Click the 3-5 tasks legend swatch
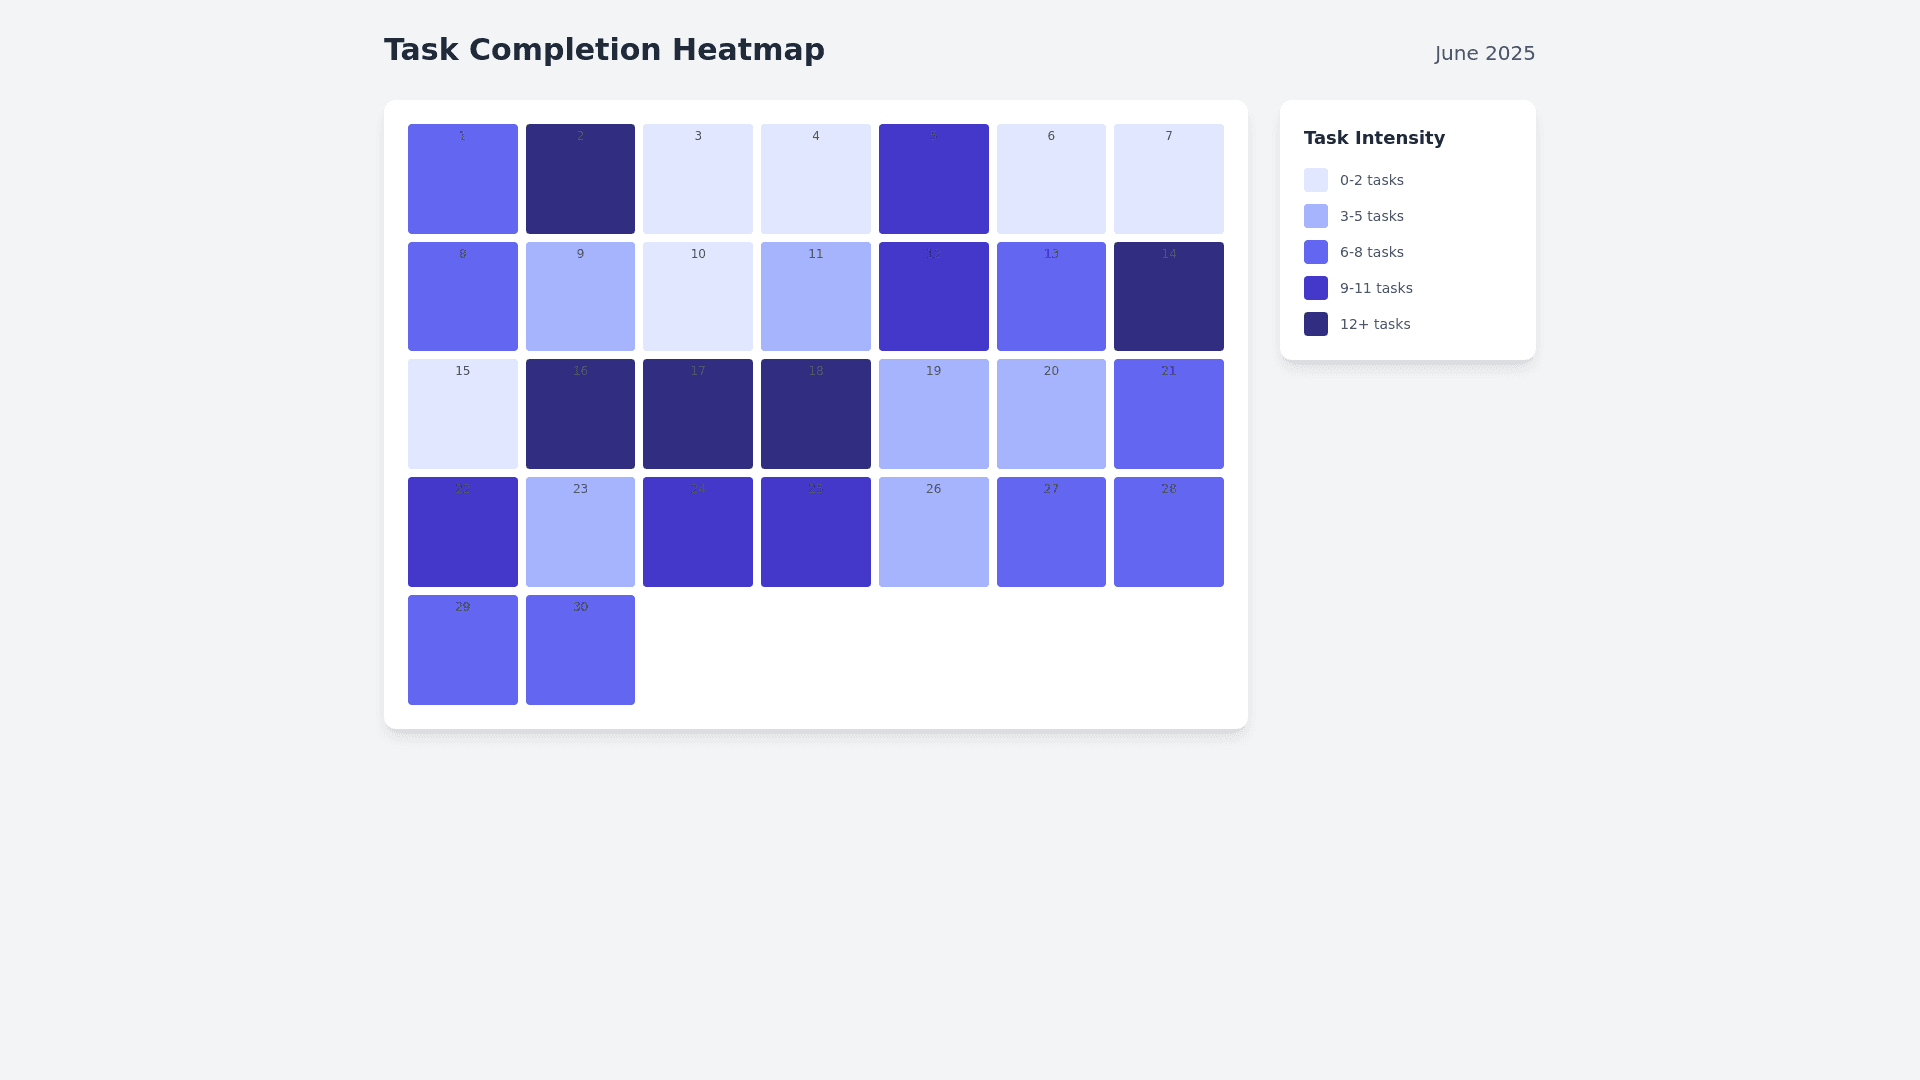Screen dimensions: 1920x1080 coord(1316,216)
